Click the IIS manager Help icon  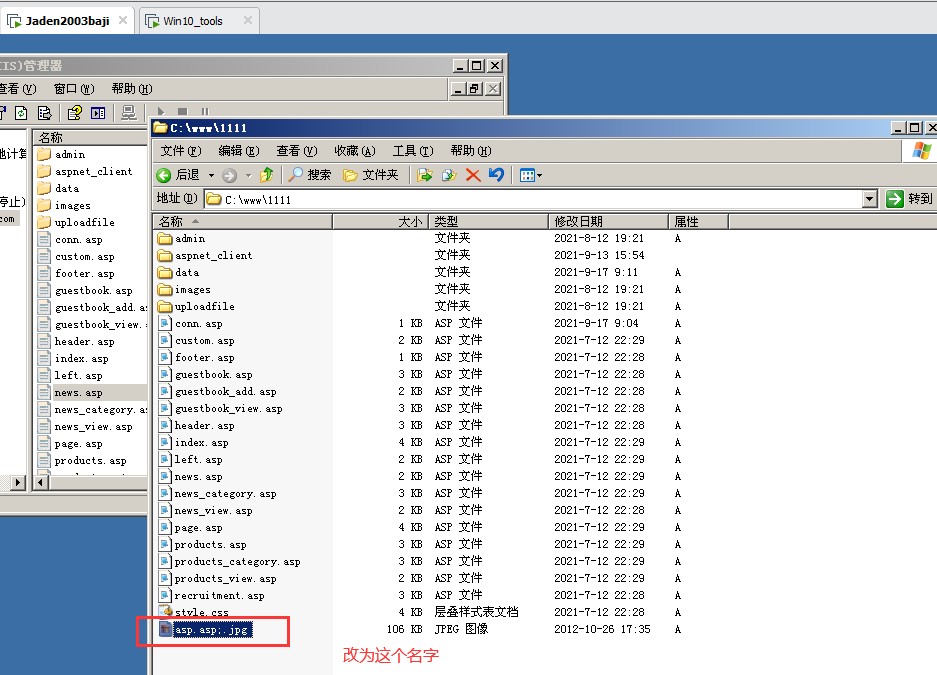point(74,113)
